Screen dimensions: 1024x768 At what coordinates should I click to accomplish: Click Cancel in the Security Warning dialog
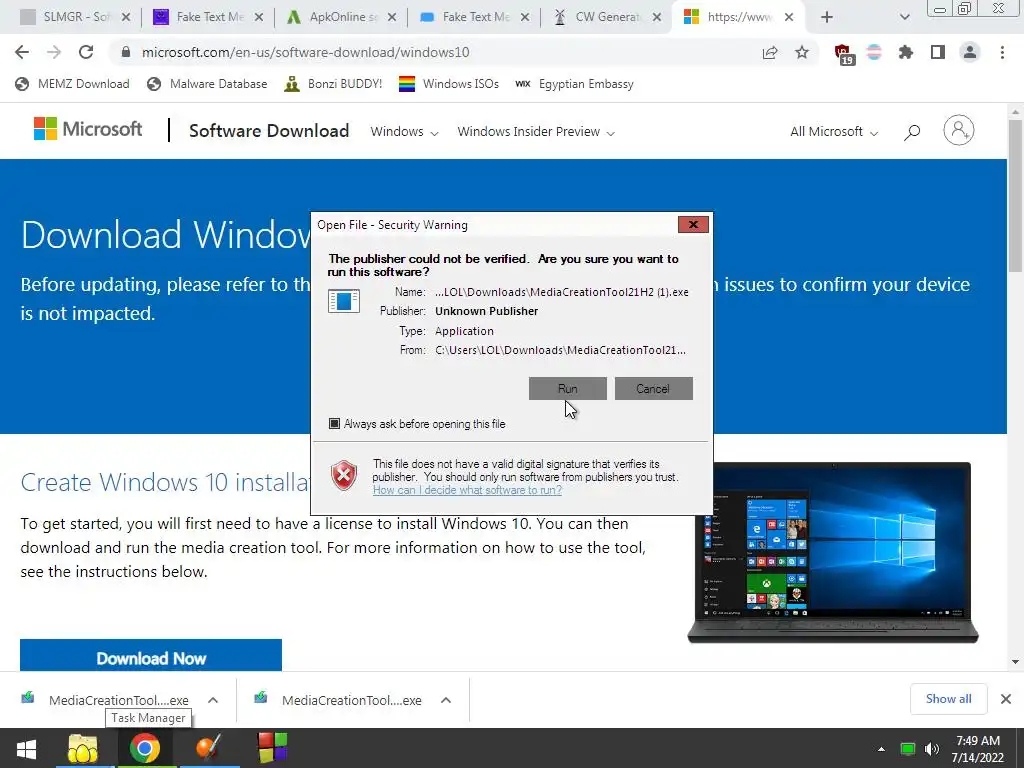[653, 389]
